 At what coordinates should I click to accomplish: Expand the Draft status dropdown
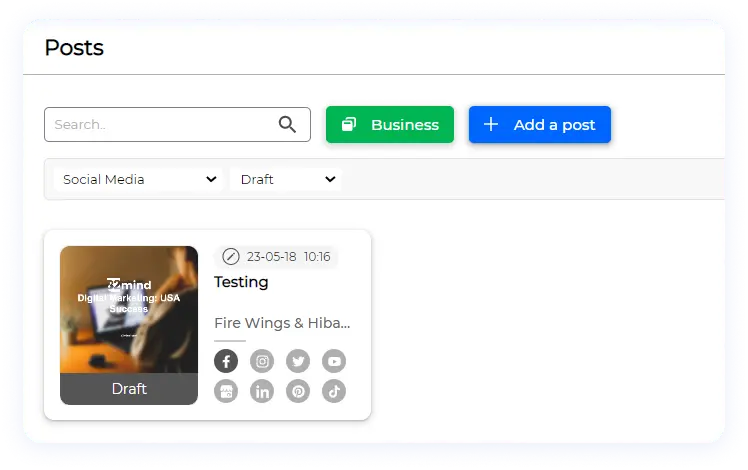click(x=287, y=179)
